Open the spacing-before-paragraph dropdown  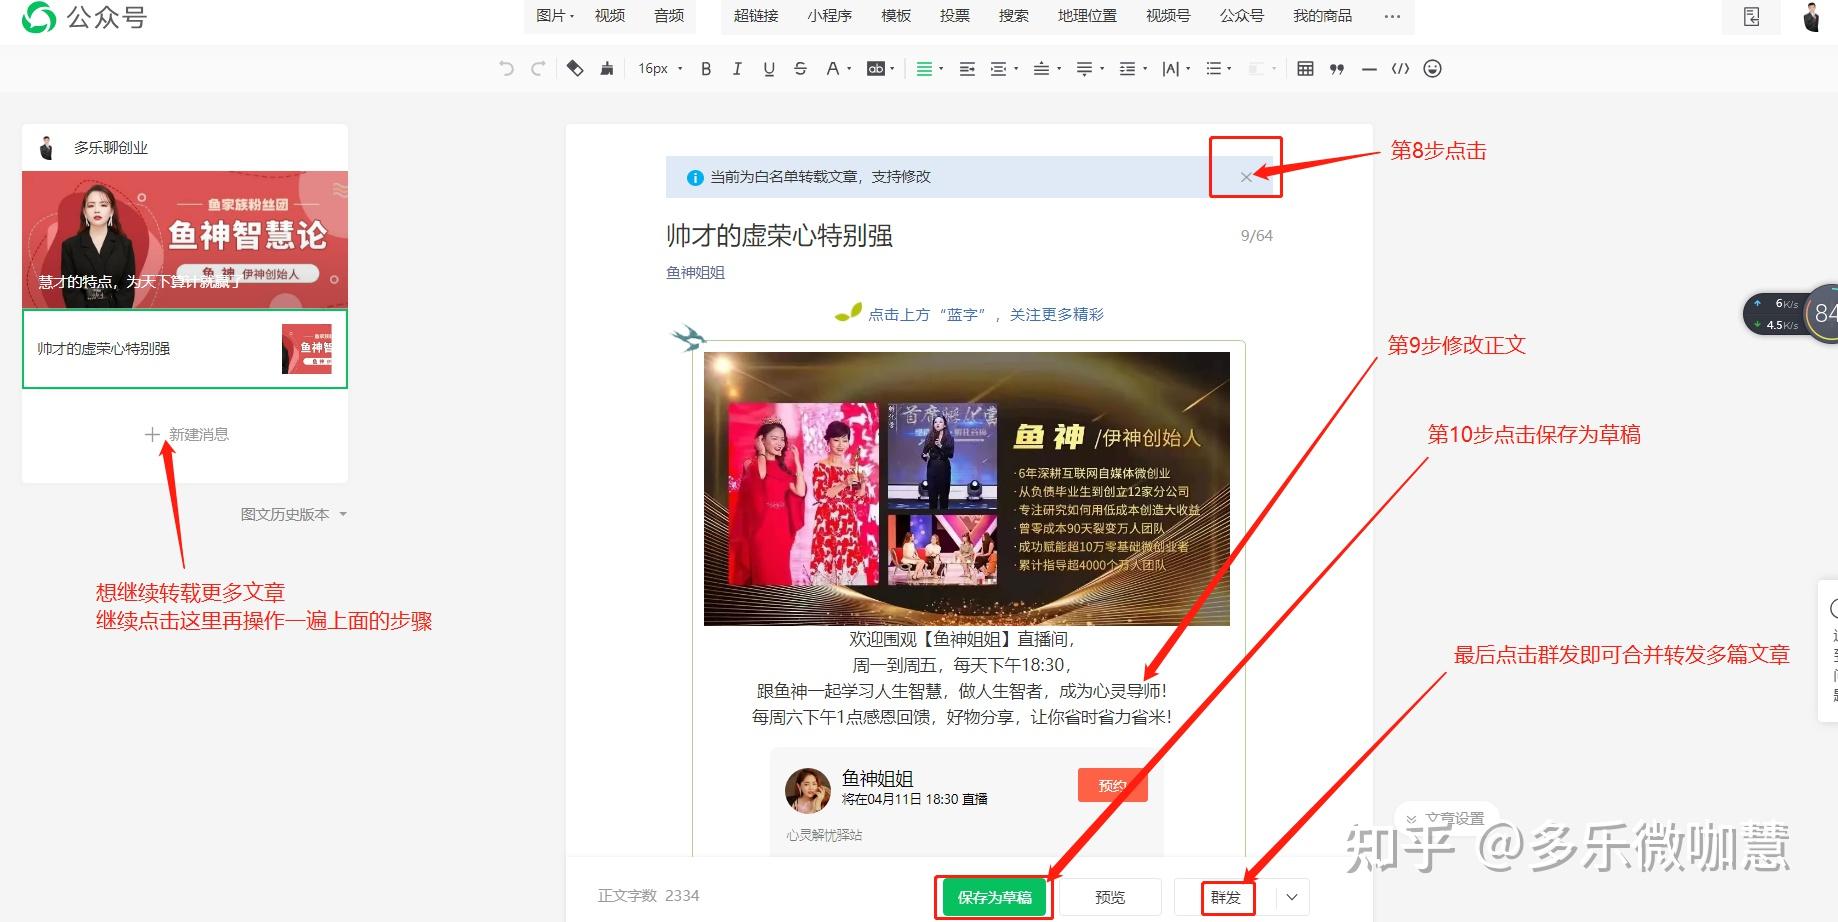(x=1046, y=69)
